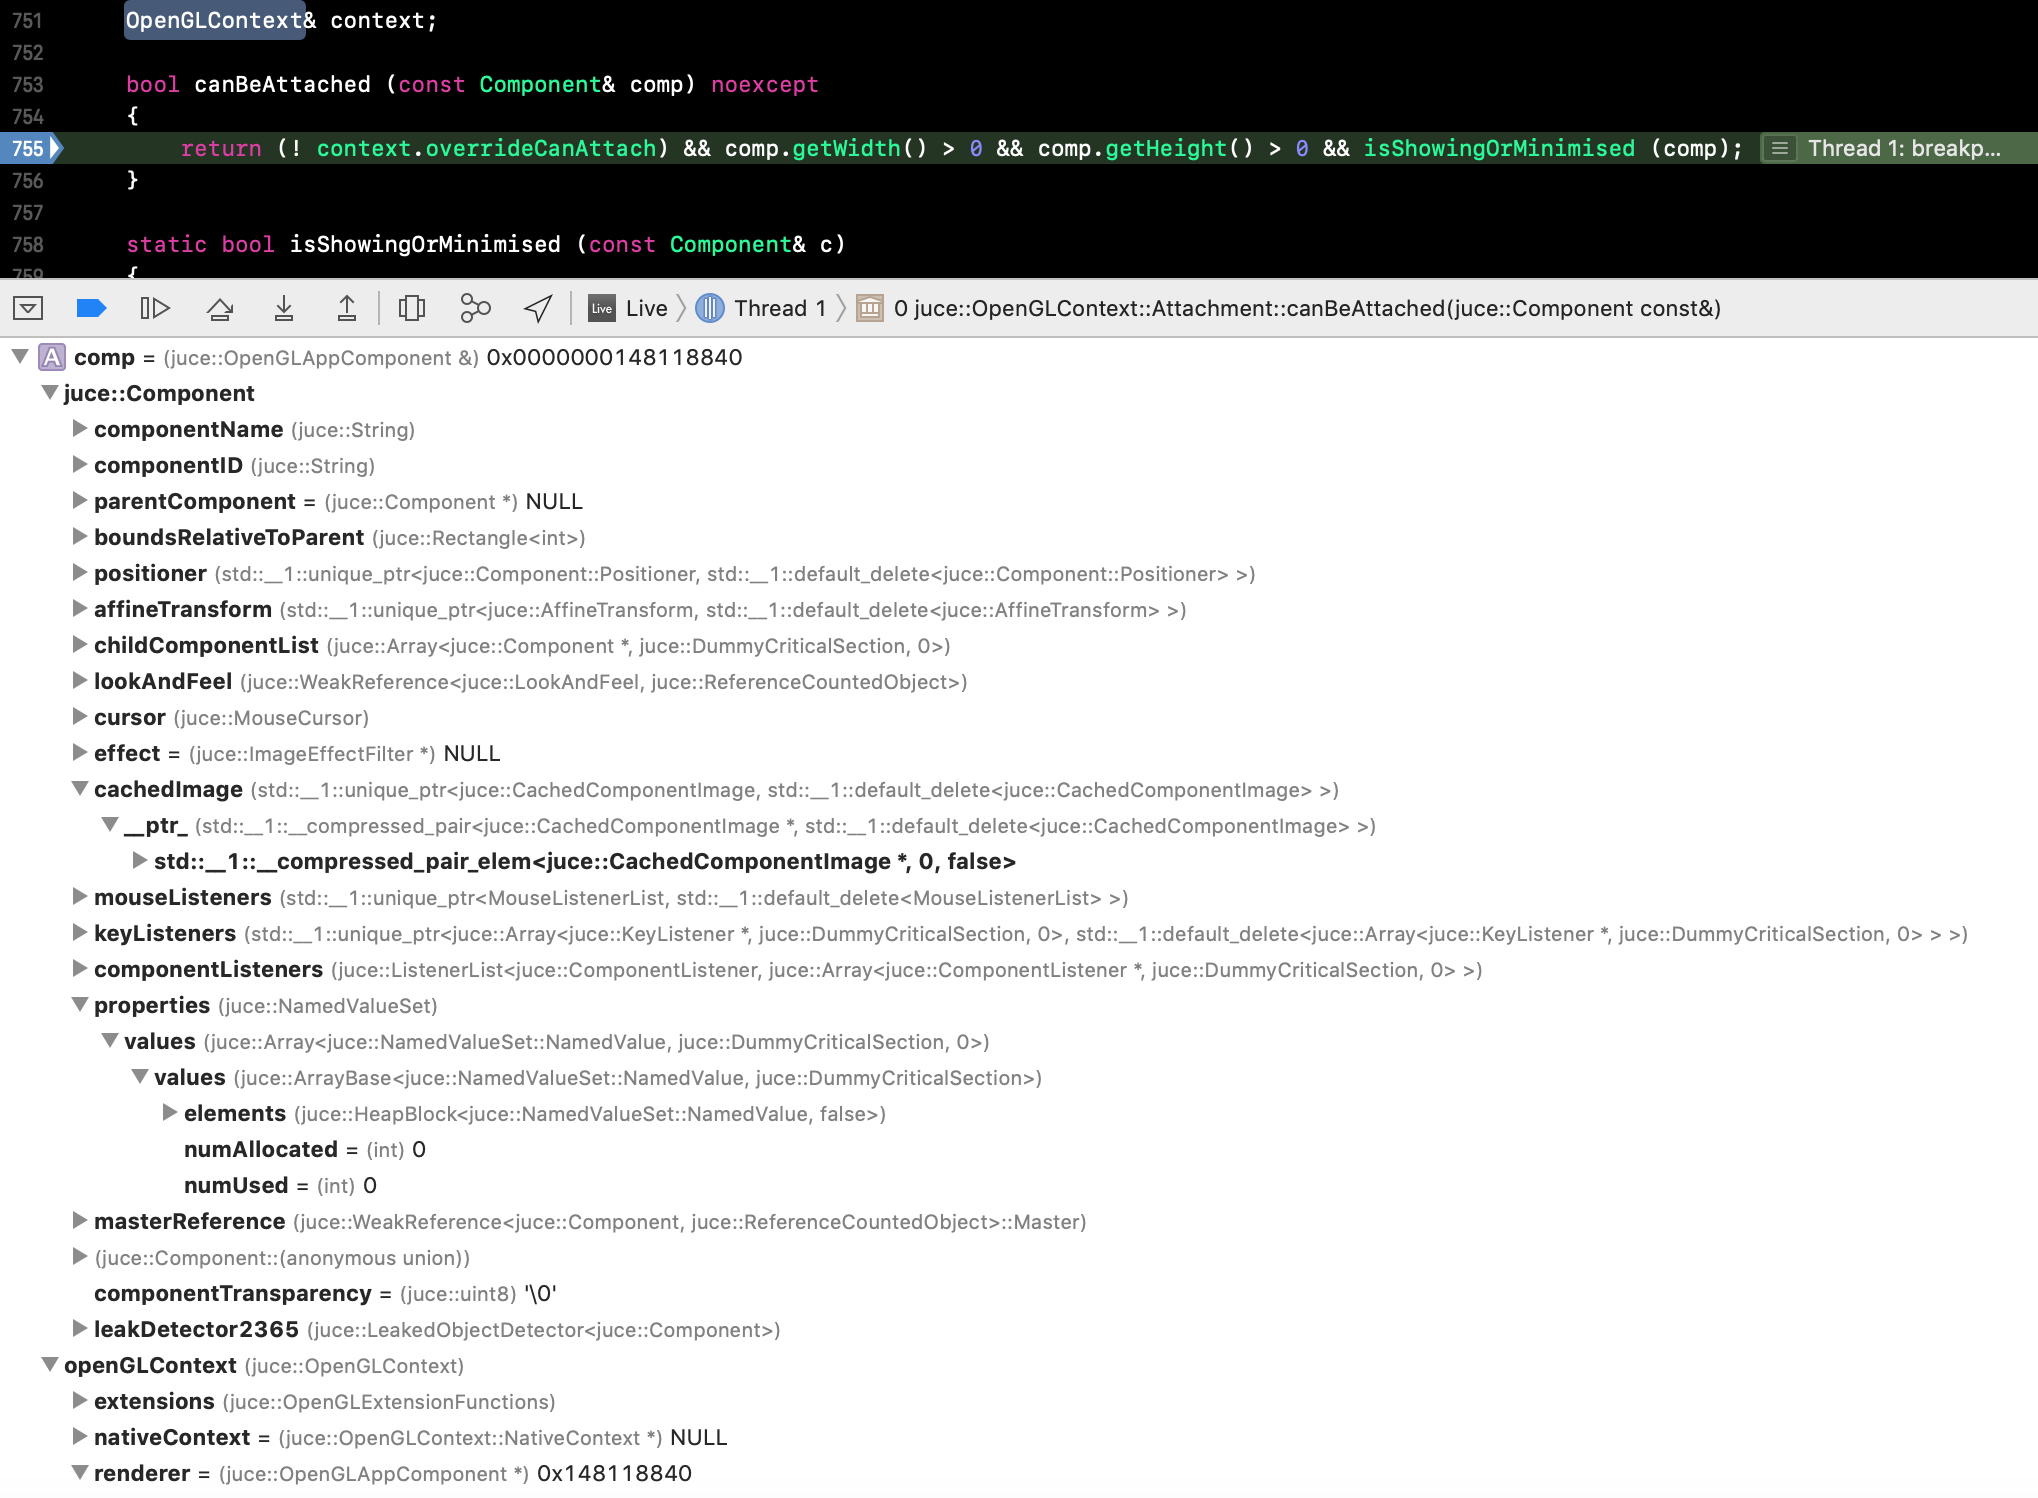Deactivate breakpoints with blue tag icon
The height and width of the screenshot is (1498, 2038).
coord(91,308)
